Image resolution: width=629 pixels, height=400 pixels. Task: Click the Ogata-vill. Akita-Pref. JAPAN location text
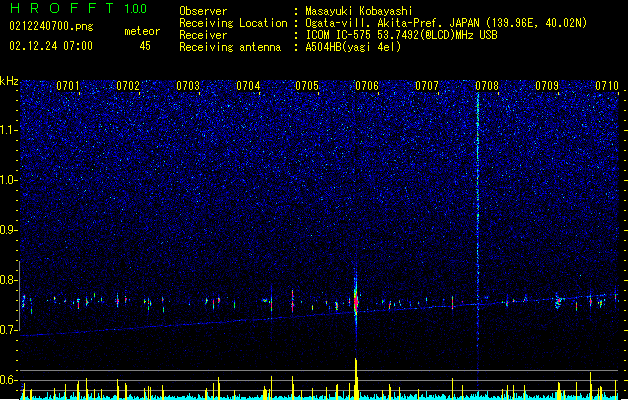(x=446, y=23)
